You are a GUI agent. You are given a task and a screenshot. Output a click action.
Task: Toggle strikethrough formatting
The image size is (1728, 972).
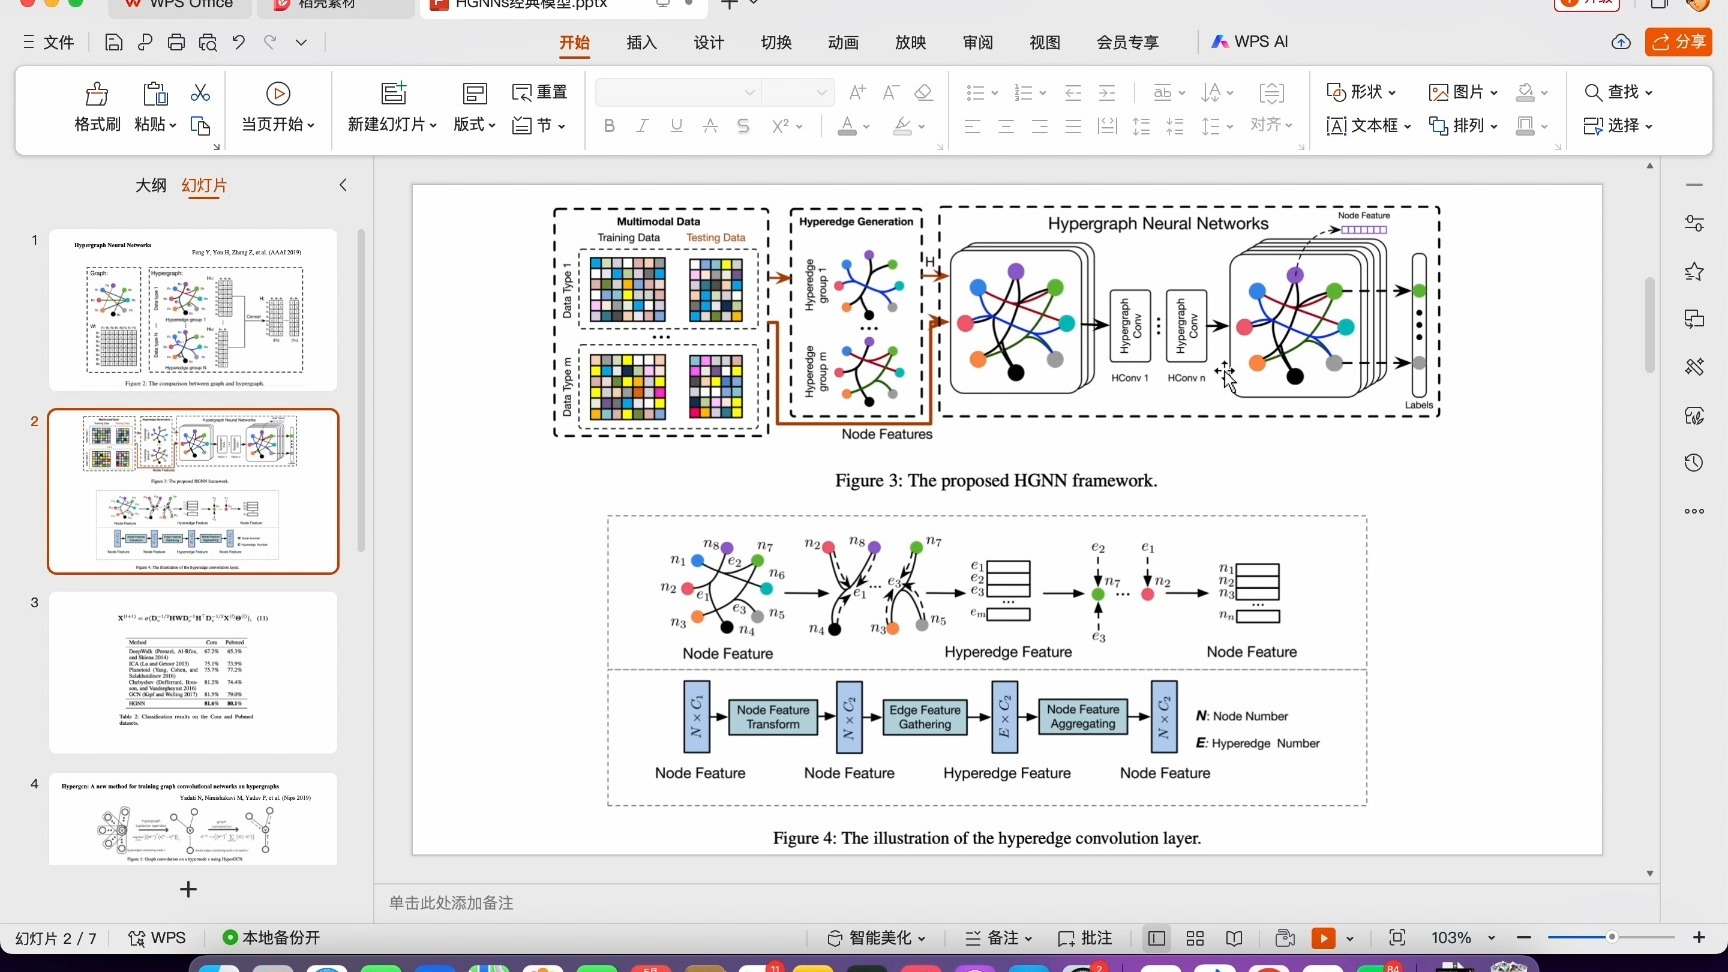710,126
